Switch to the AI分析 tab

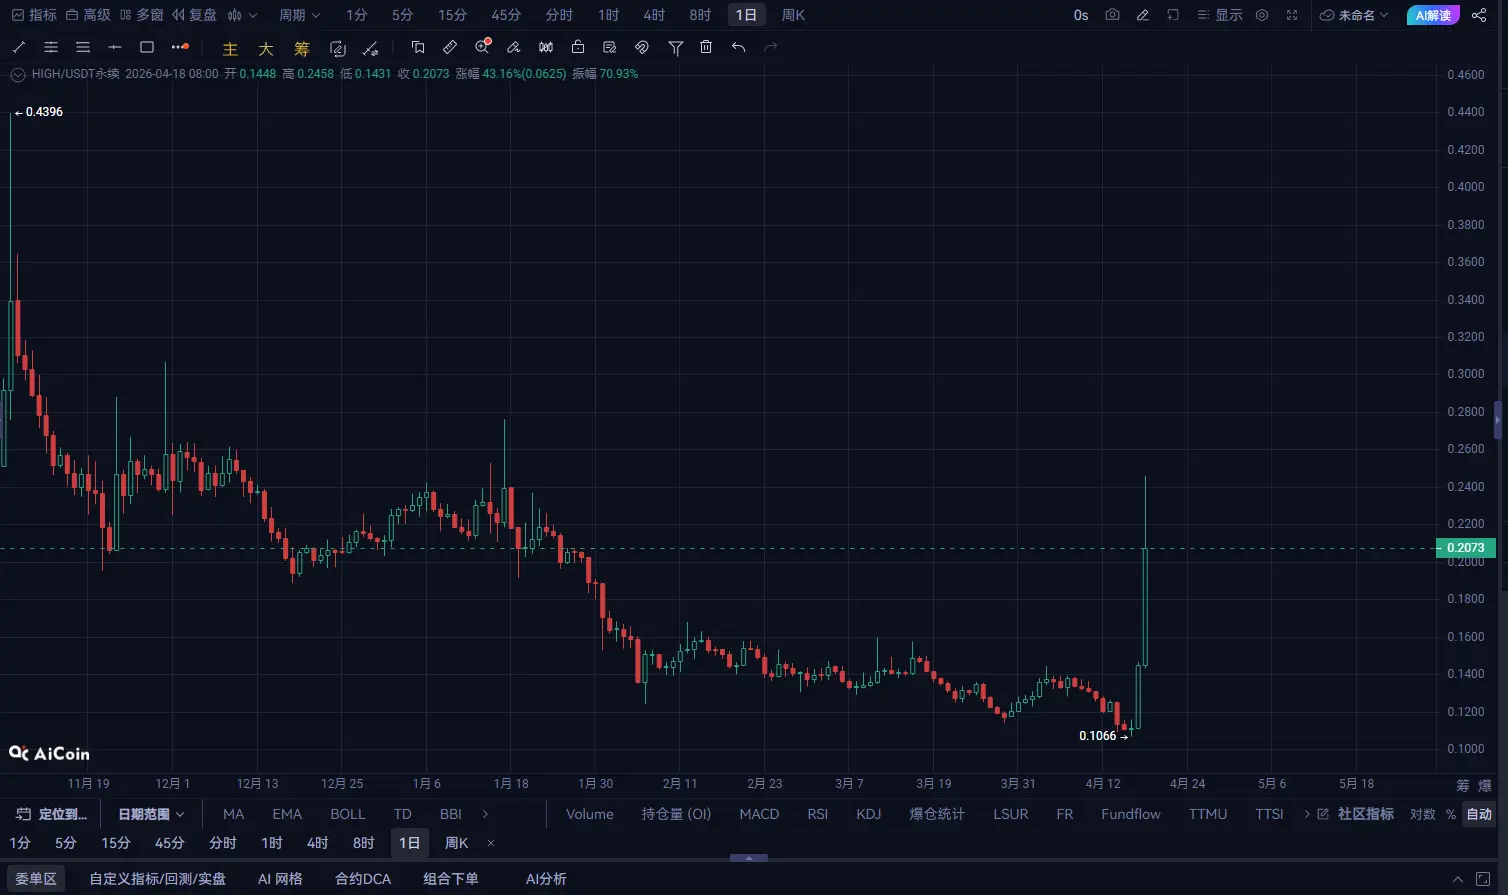point(546,879)
